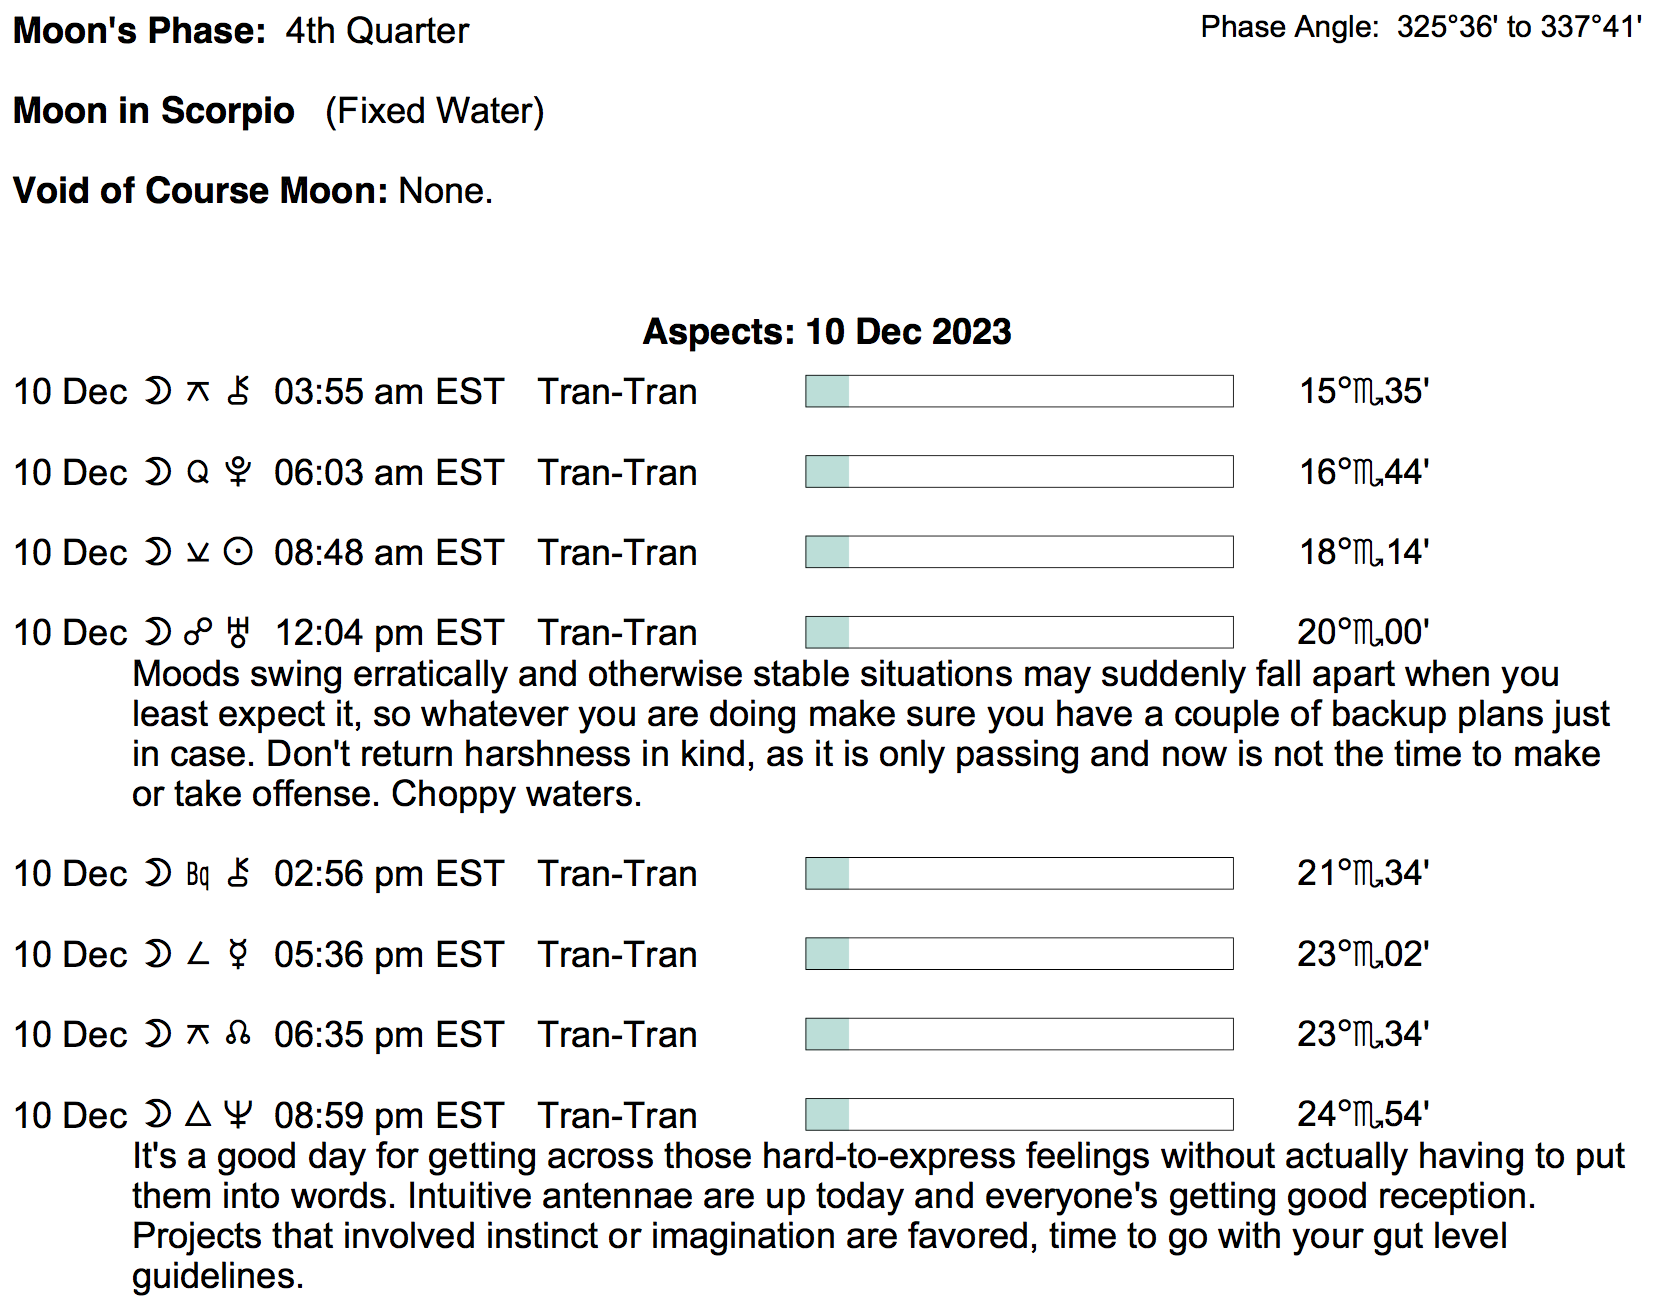The width and height of the screenshot is (1666, 1310).
Task: Click the progress bar for 08:59 pm aspect
Action: click(x=1019, y=1114)
